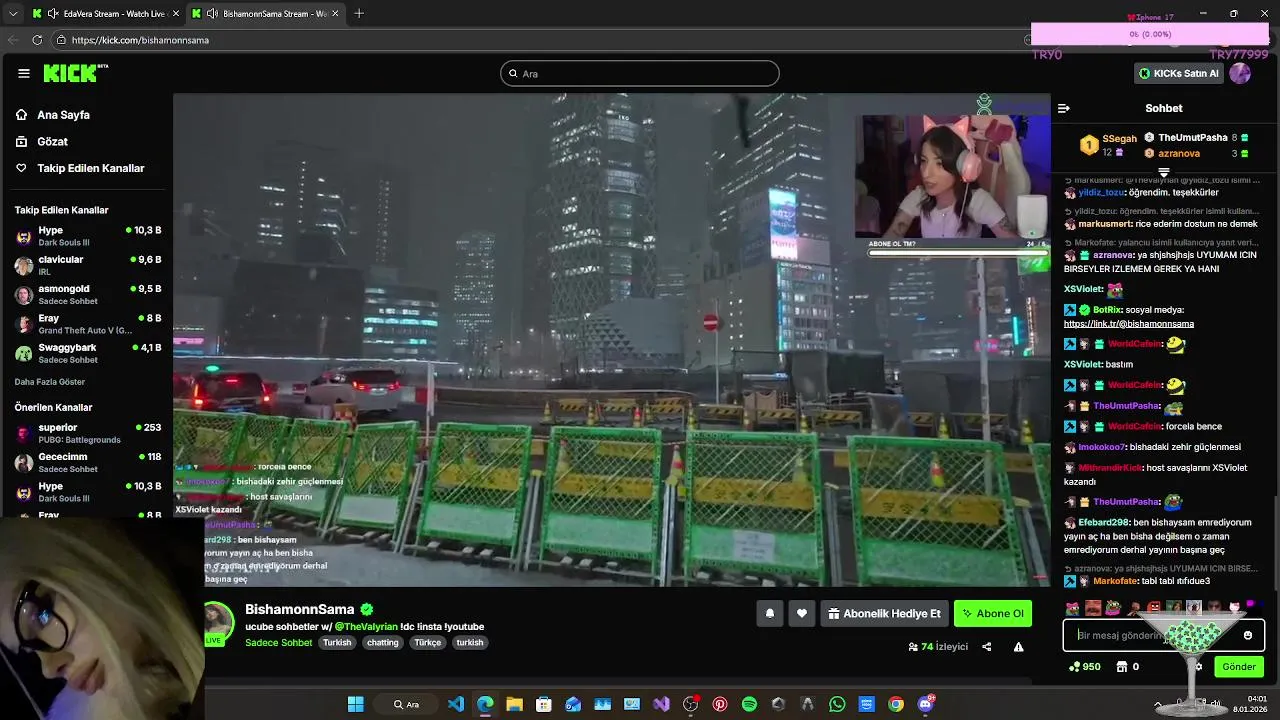The height and width of the screenshot is (720, 1280).
Task: Open superior PUBG channel
Action: click(x=87, y=433)
